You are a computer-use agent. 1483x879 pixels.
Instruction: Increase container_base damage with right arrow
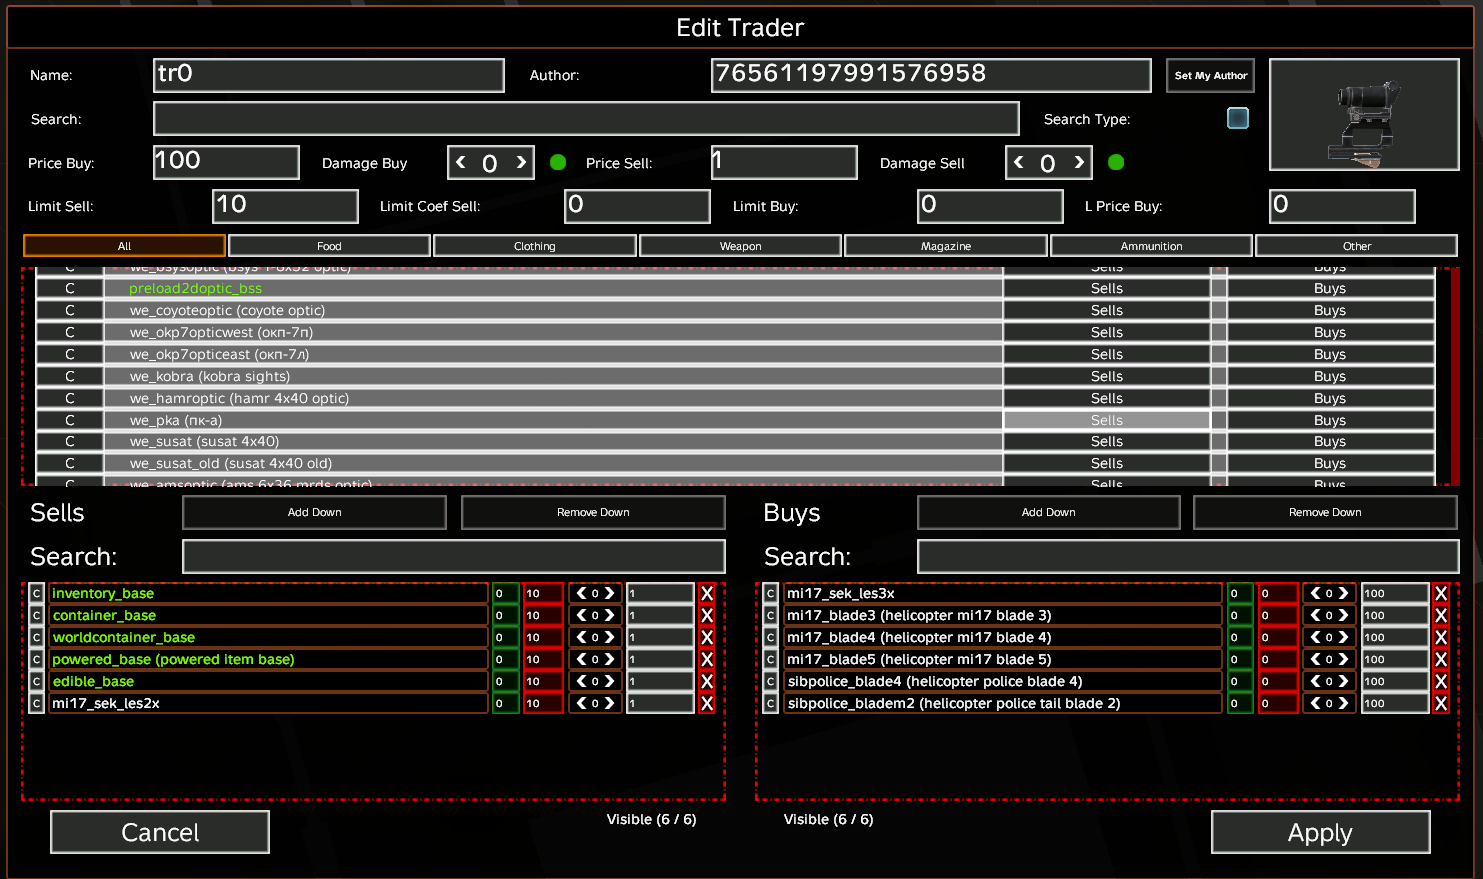point(609,615)
